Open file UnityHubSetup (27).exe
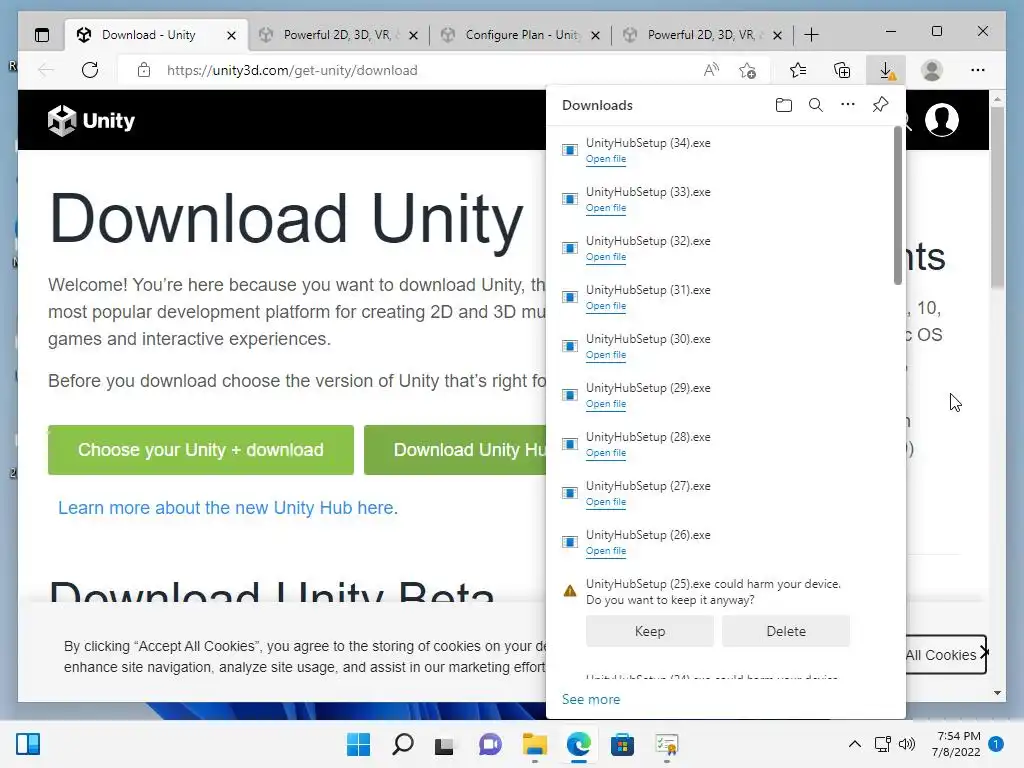The height and width of the screenshot is (768, 1024). 605,502
